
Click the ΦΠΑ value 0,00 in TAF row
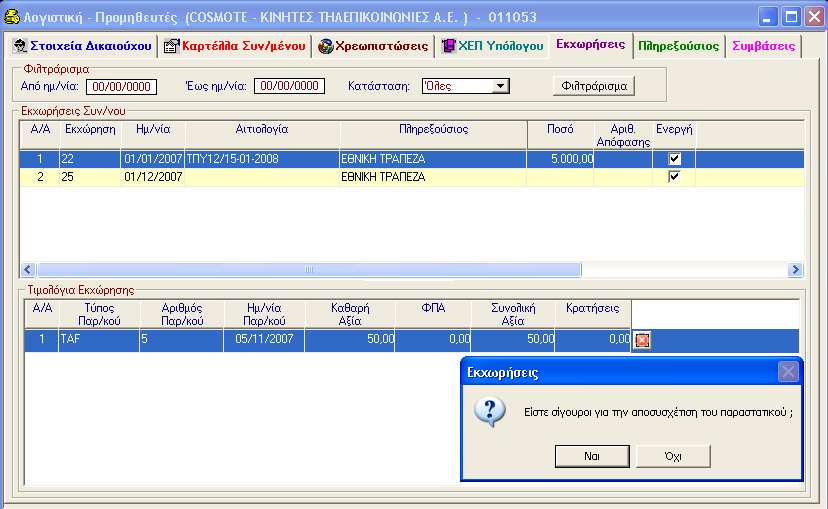click(x=433, y=340)
